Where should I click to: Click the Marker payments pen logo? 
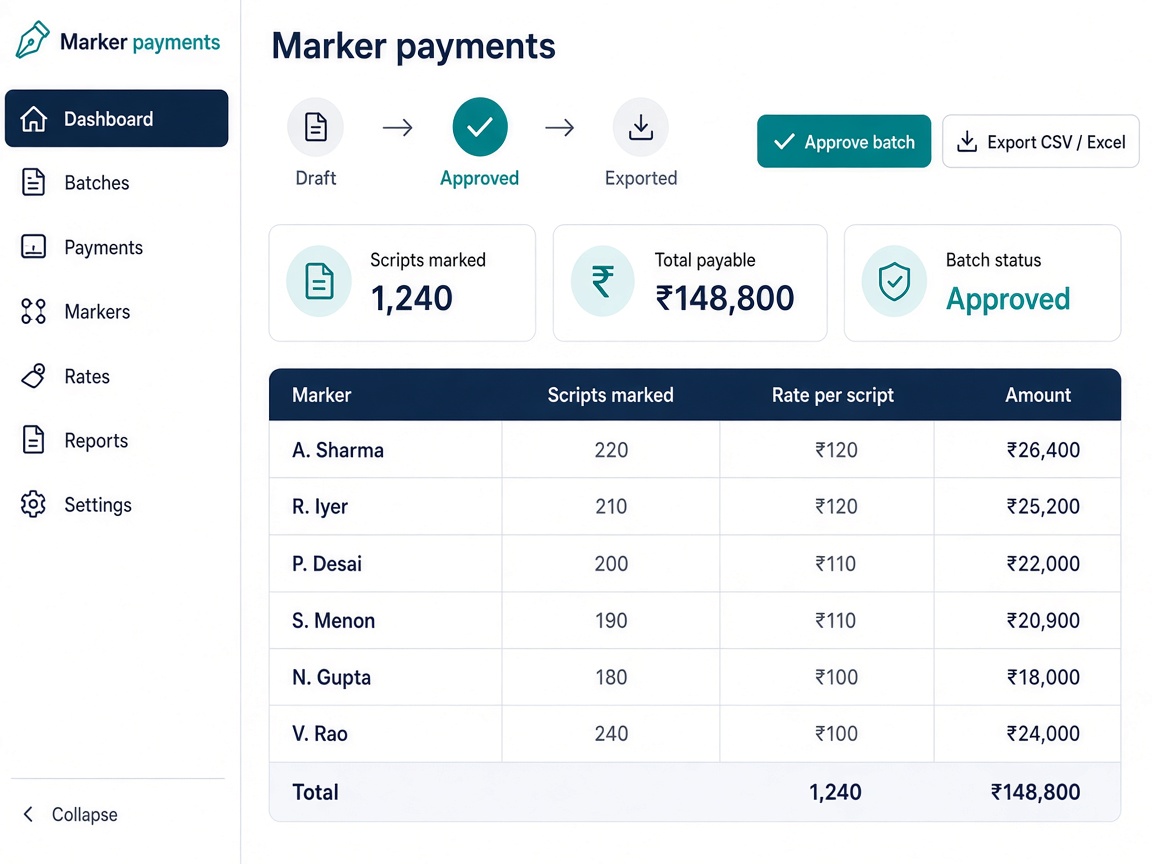click(32, 40)
